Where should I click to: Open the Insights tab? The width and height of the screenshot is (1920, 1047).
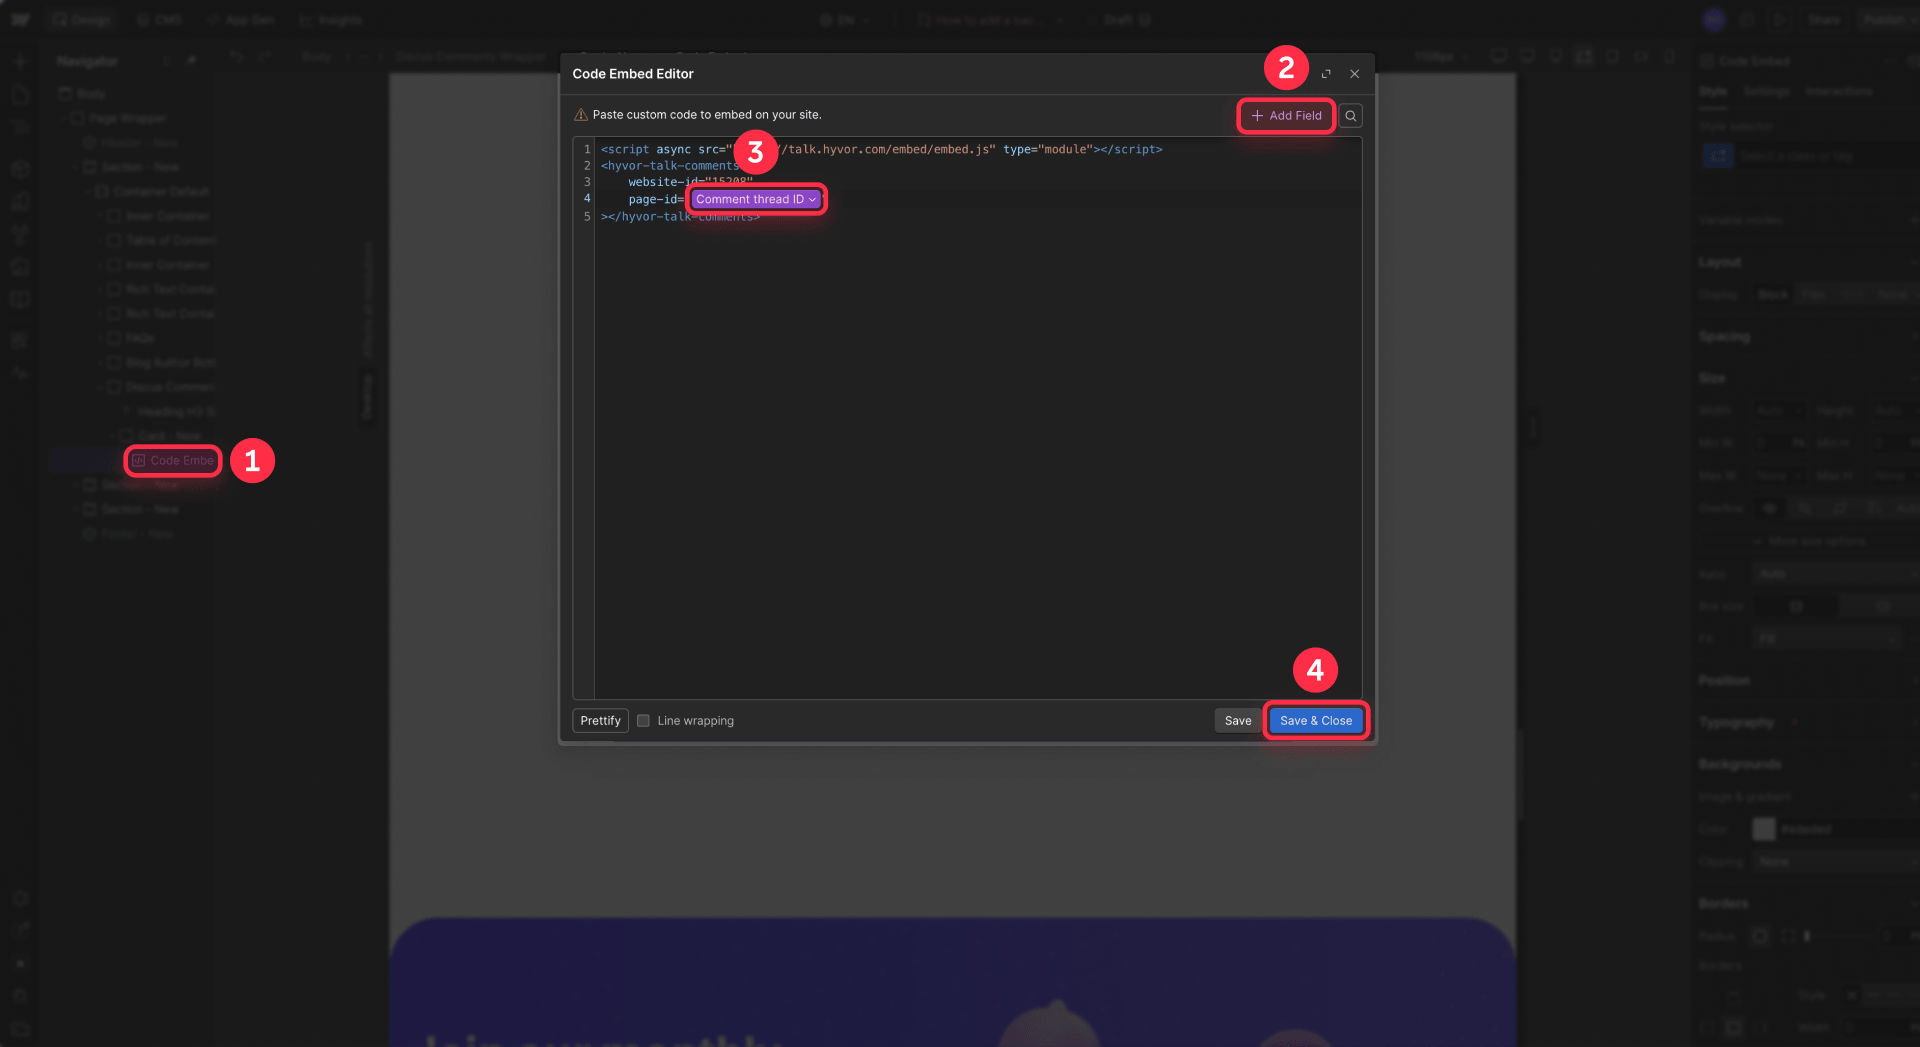pos(330,20)
